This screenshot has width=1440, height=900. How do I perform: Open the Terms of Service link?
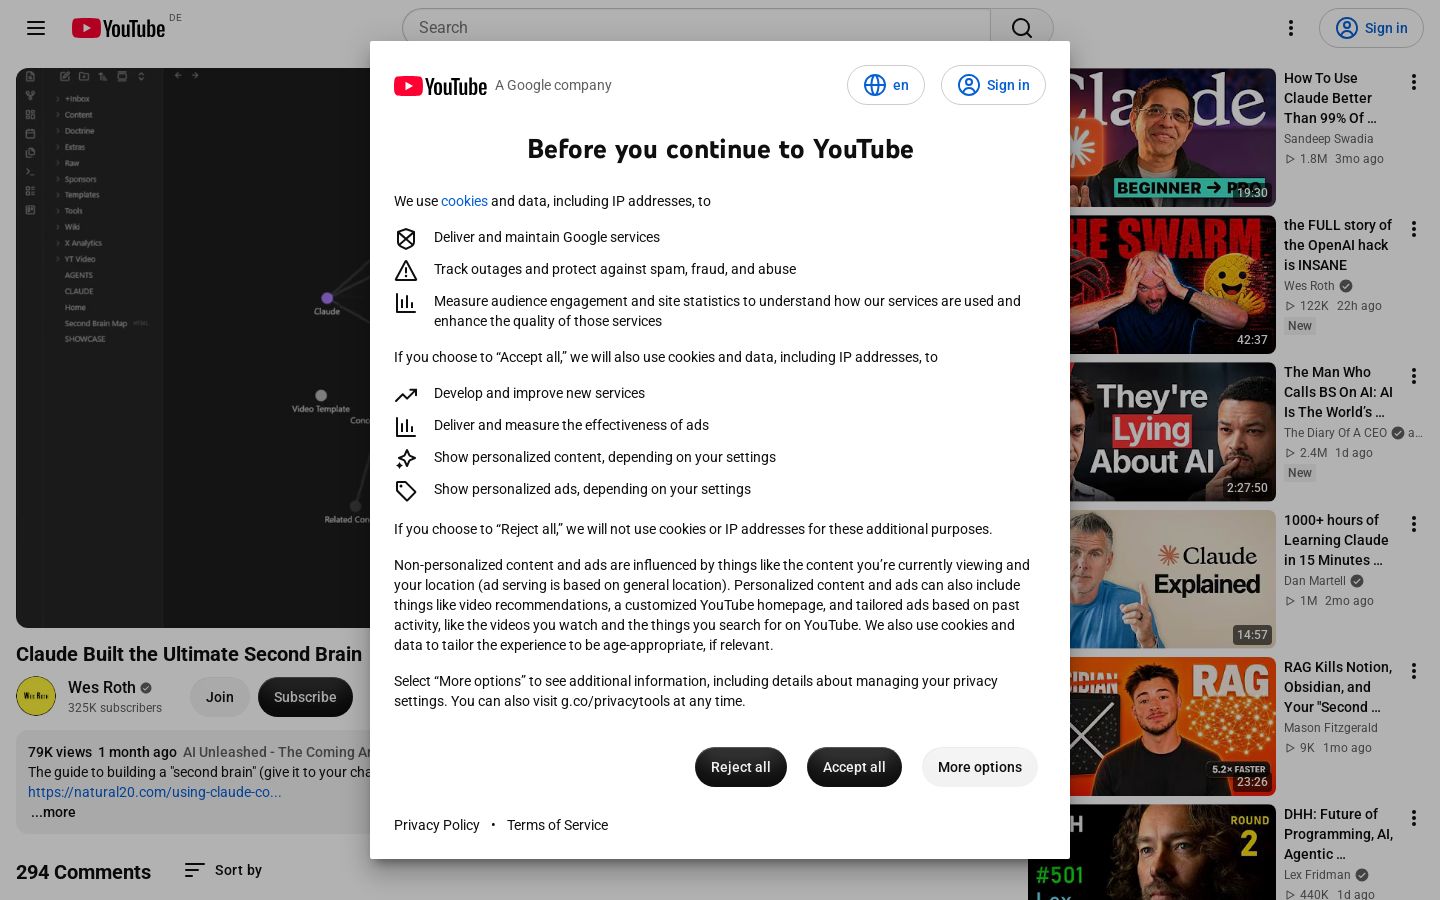coord(557,825)
